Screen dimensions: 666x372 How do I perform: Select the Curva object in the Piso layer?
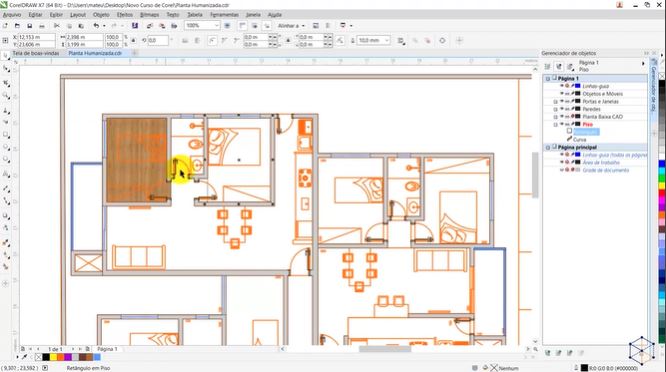coord(579,140)
